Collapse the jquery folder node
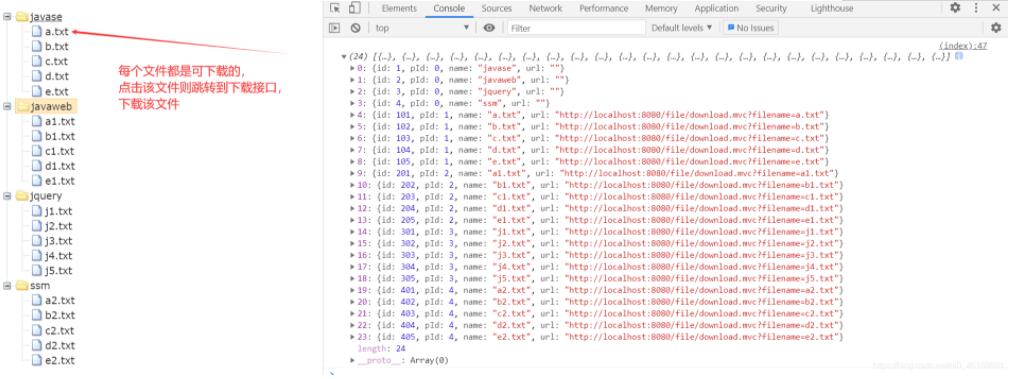This screenshot has width=1011, height=379. tap(7, 195)
